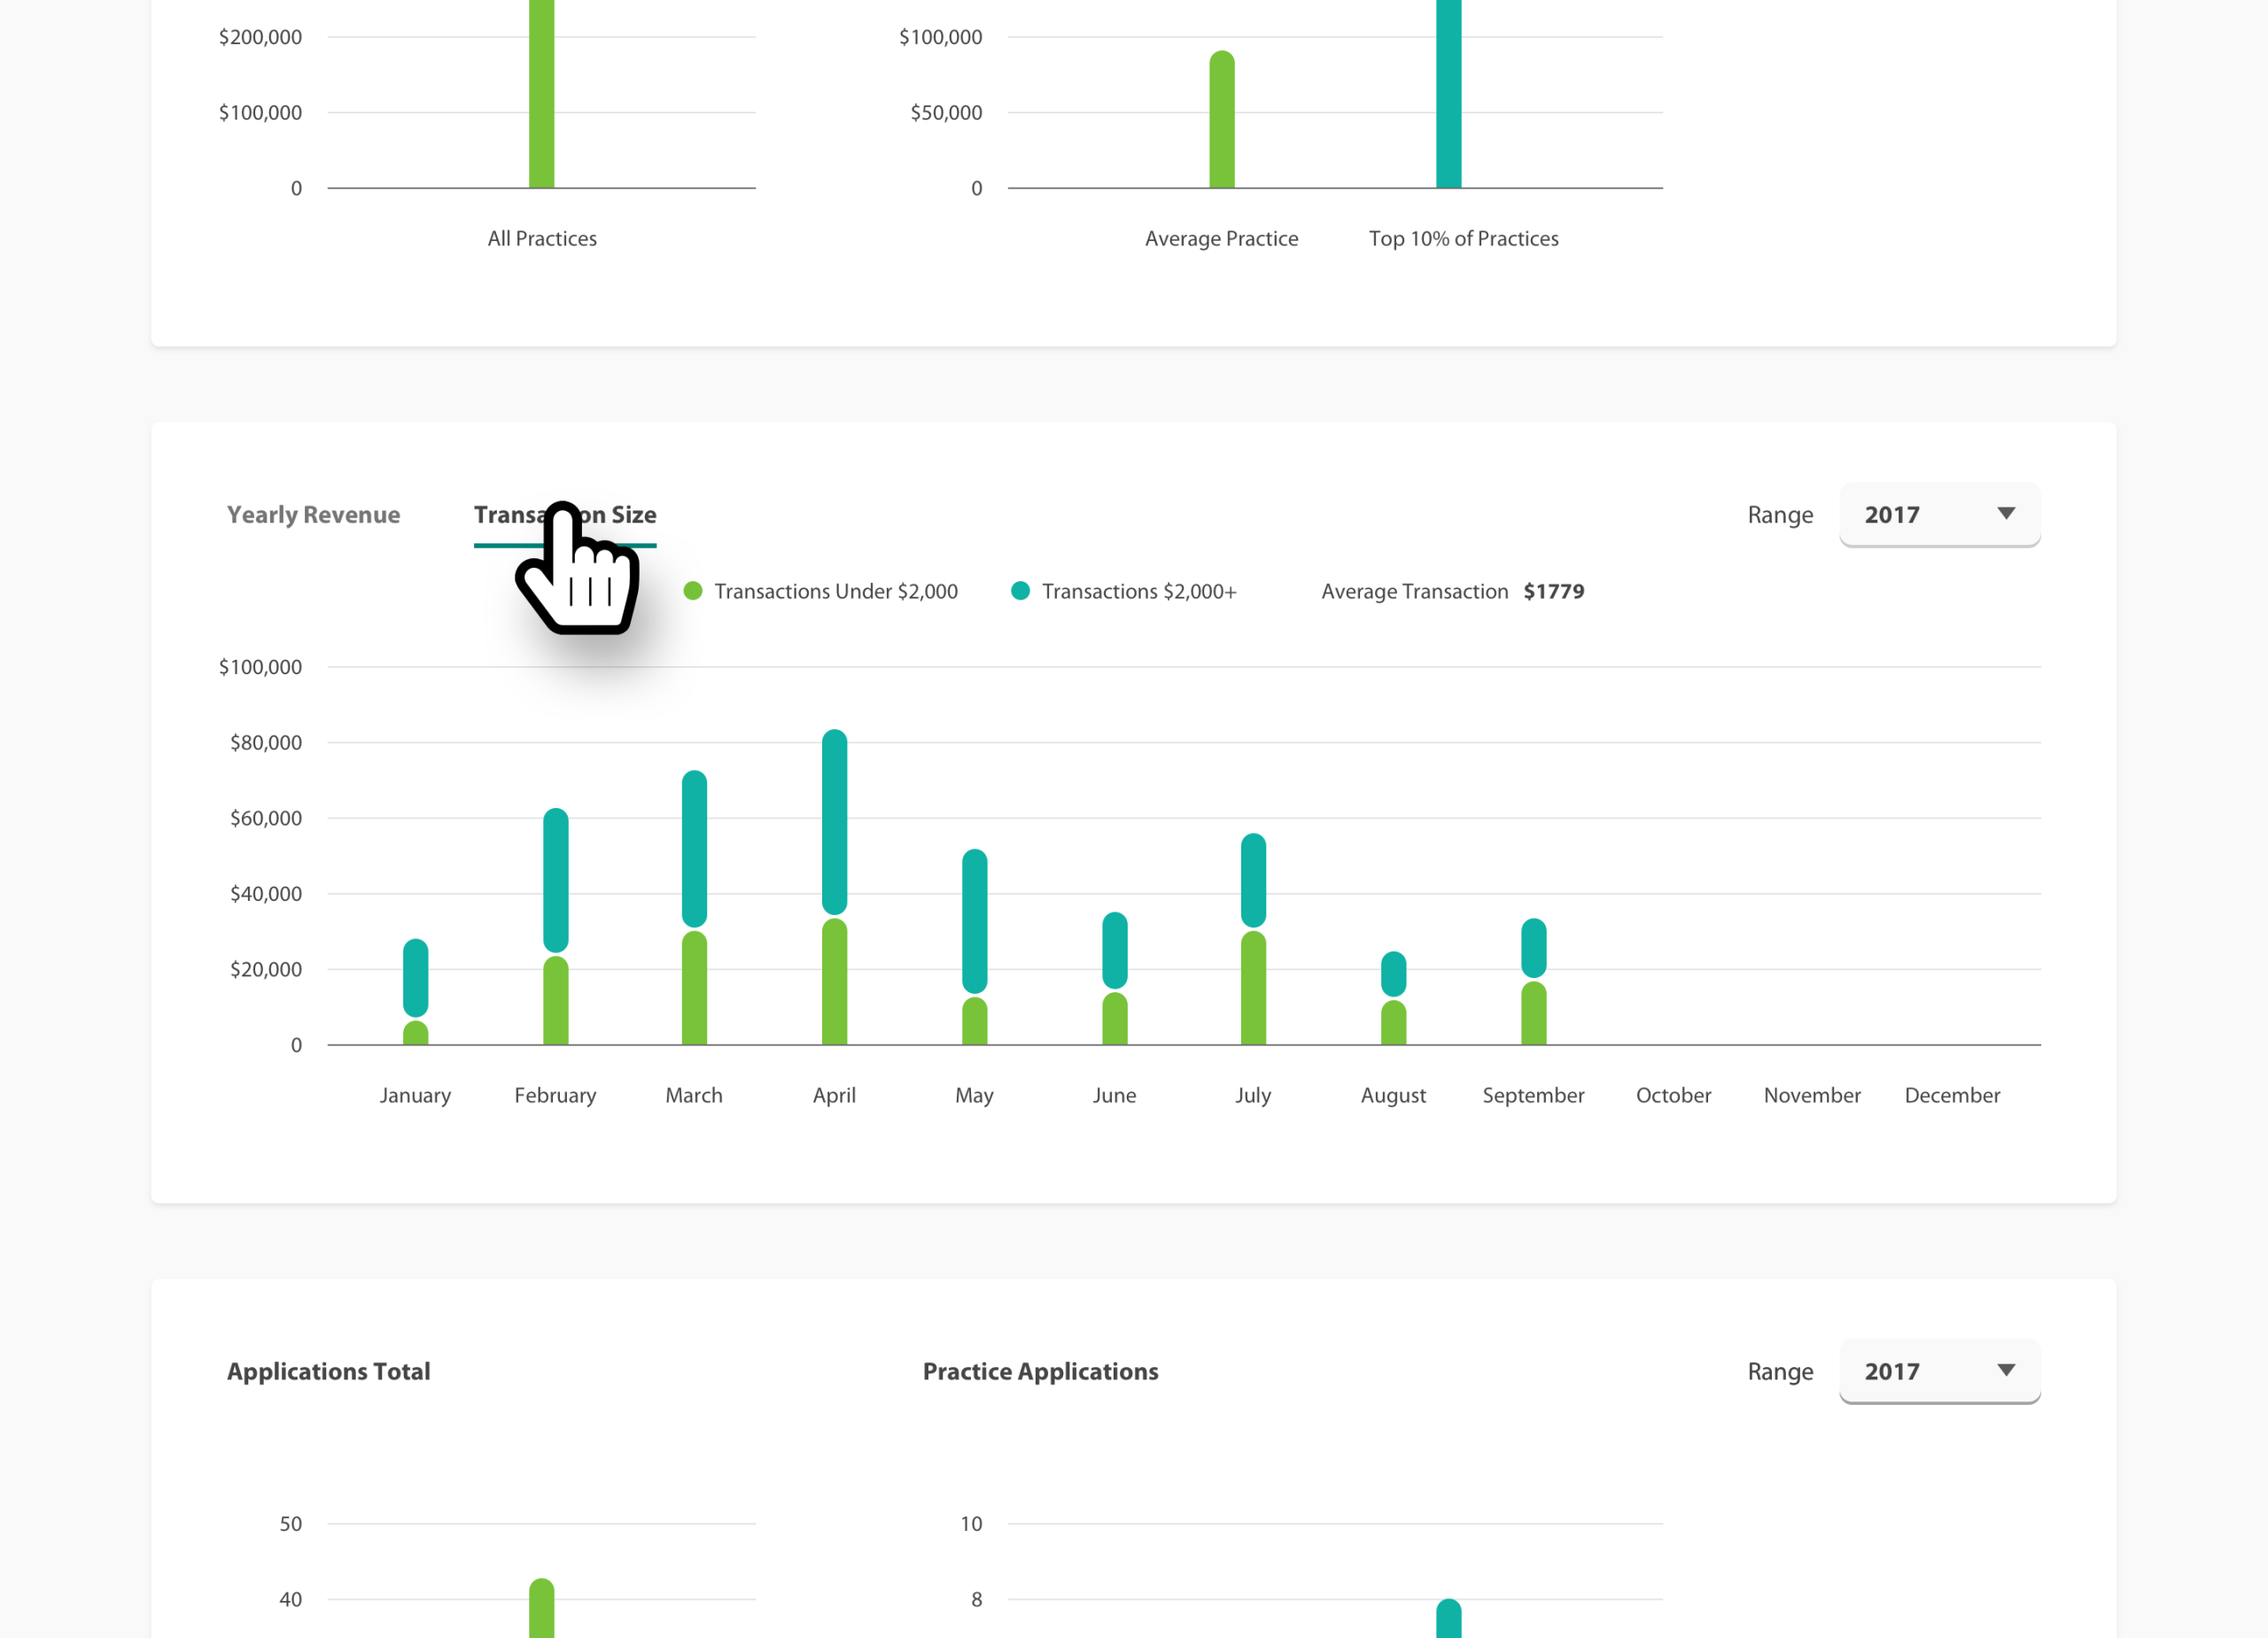Select January's teal bar segment
Image resolution: width=2268 pixels, height=1638 pixels.
coord(415,977)
